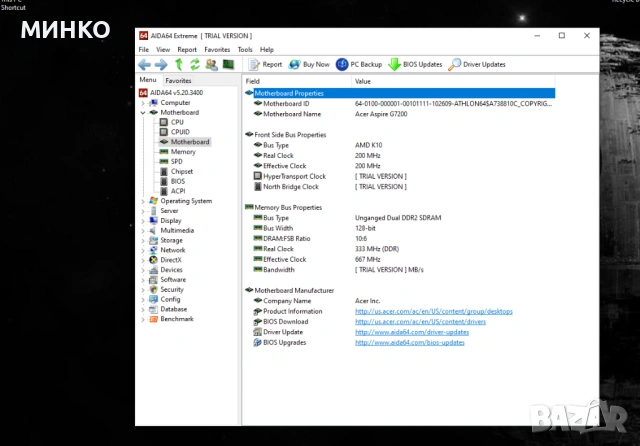Move up one level with green up arrow
The image size is (640, 446).
[179, 64]
